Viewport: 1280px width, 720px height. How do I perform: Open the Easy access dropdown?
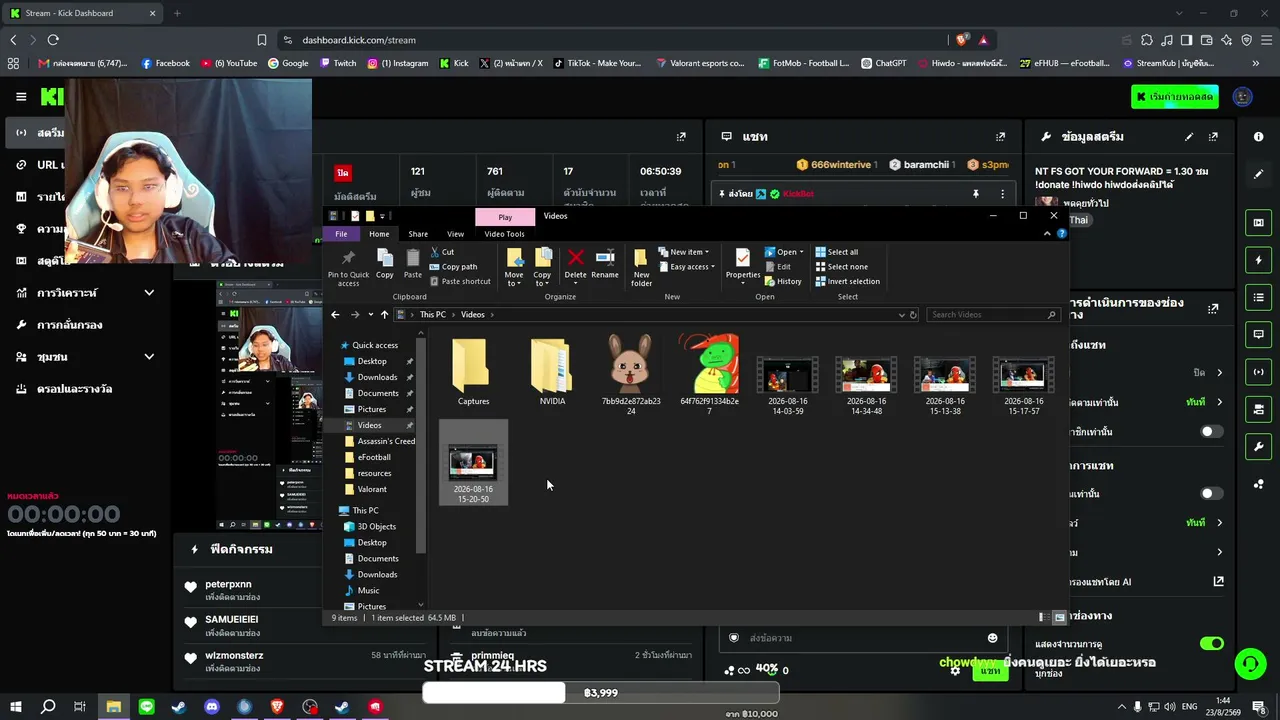click(x=687, y=267)
